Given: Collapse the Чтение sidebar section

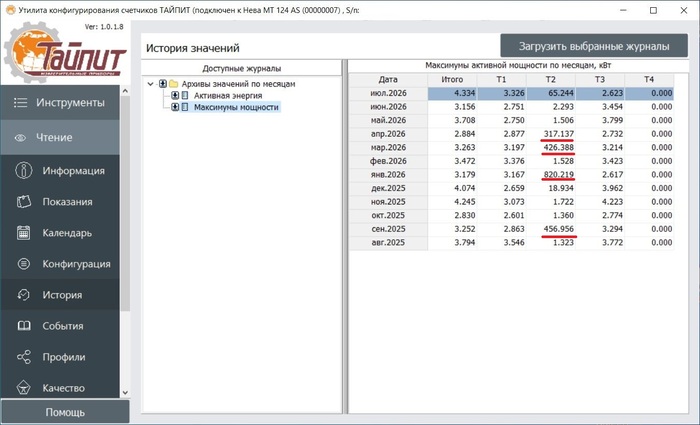Looking at the screenshot, I should pyautogui.click(x=60, y=138).
